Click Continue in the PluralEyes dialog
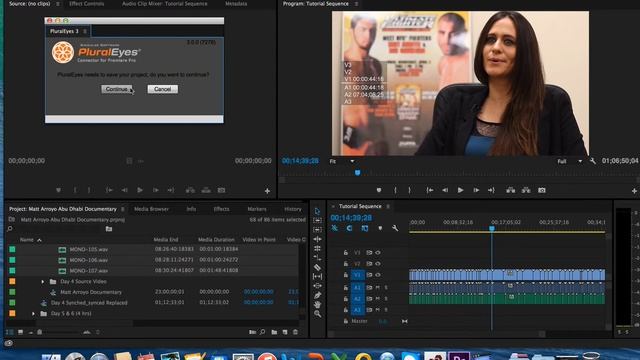640x360 pixels. pyautogui.click(x=117, y=89)
